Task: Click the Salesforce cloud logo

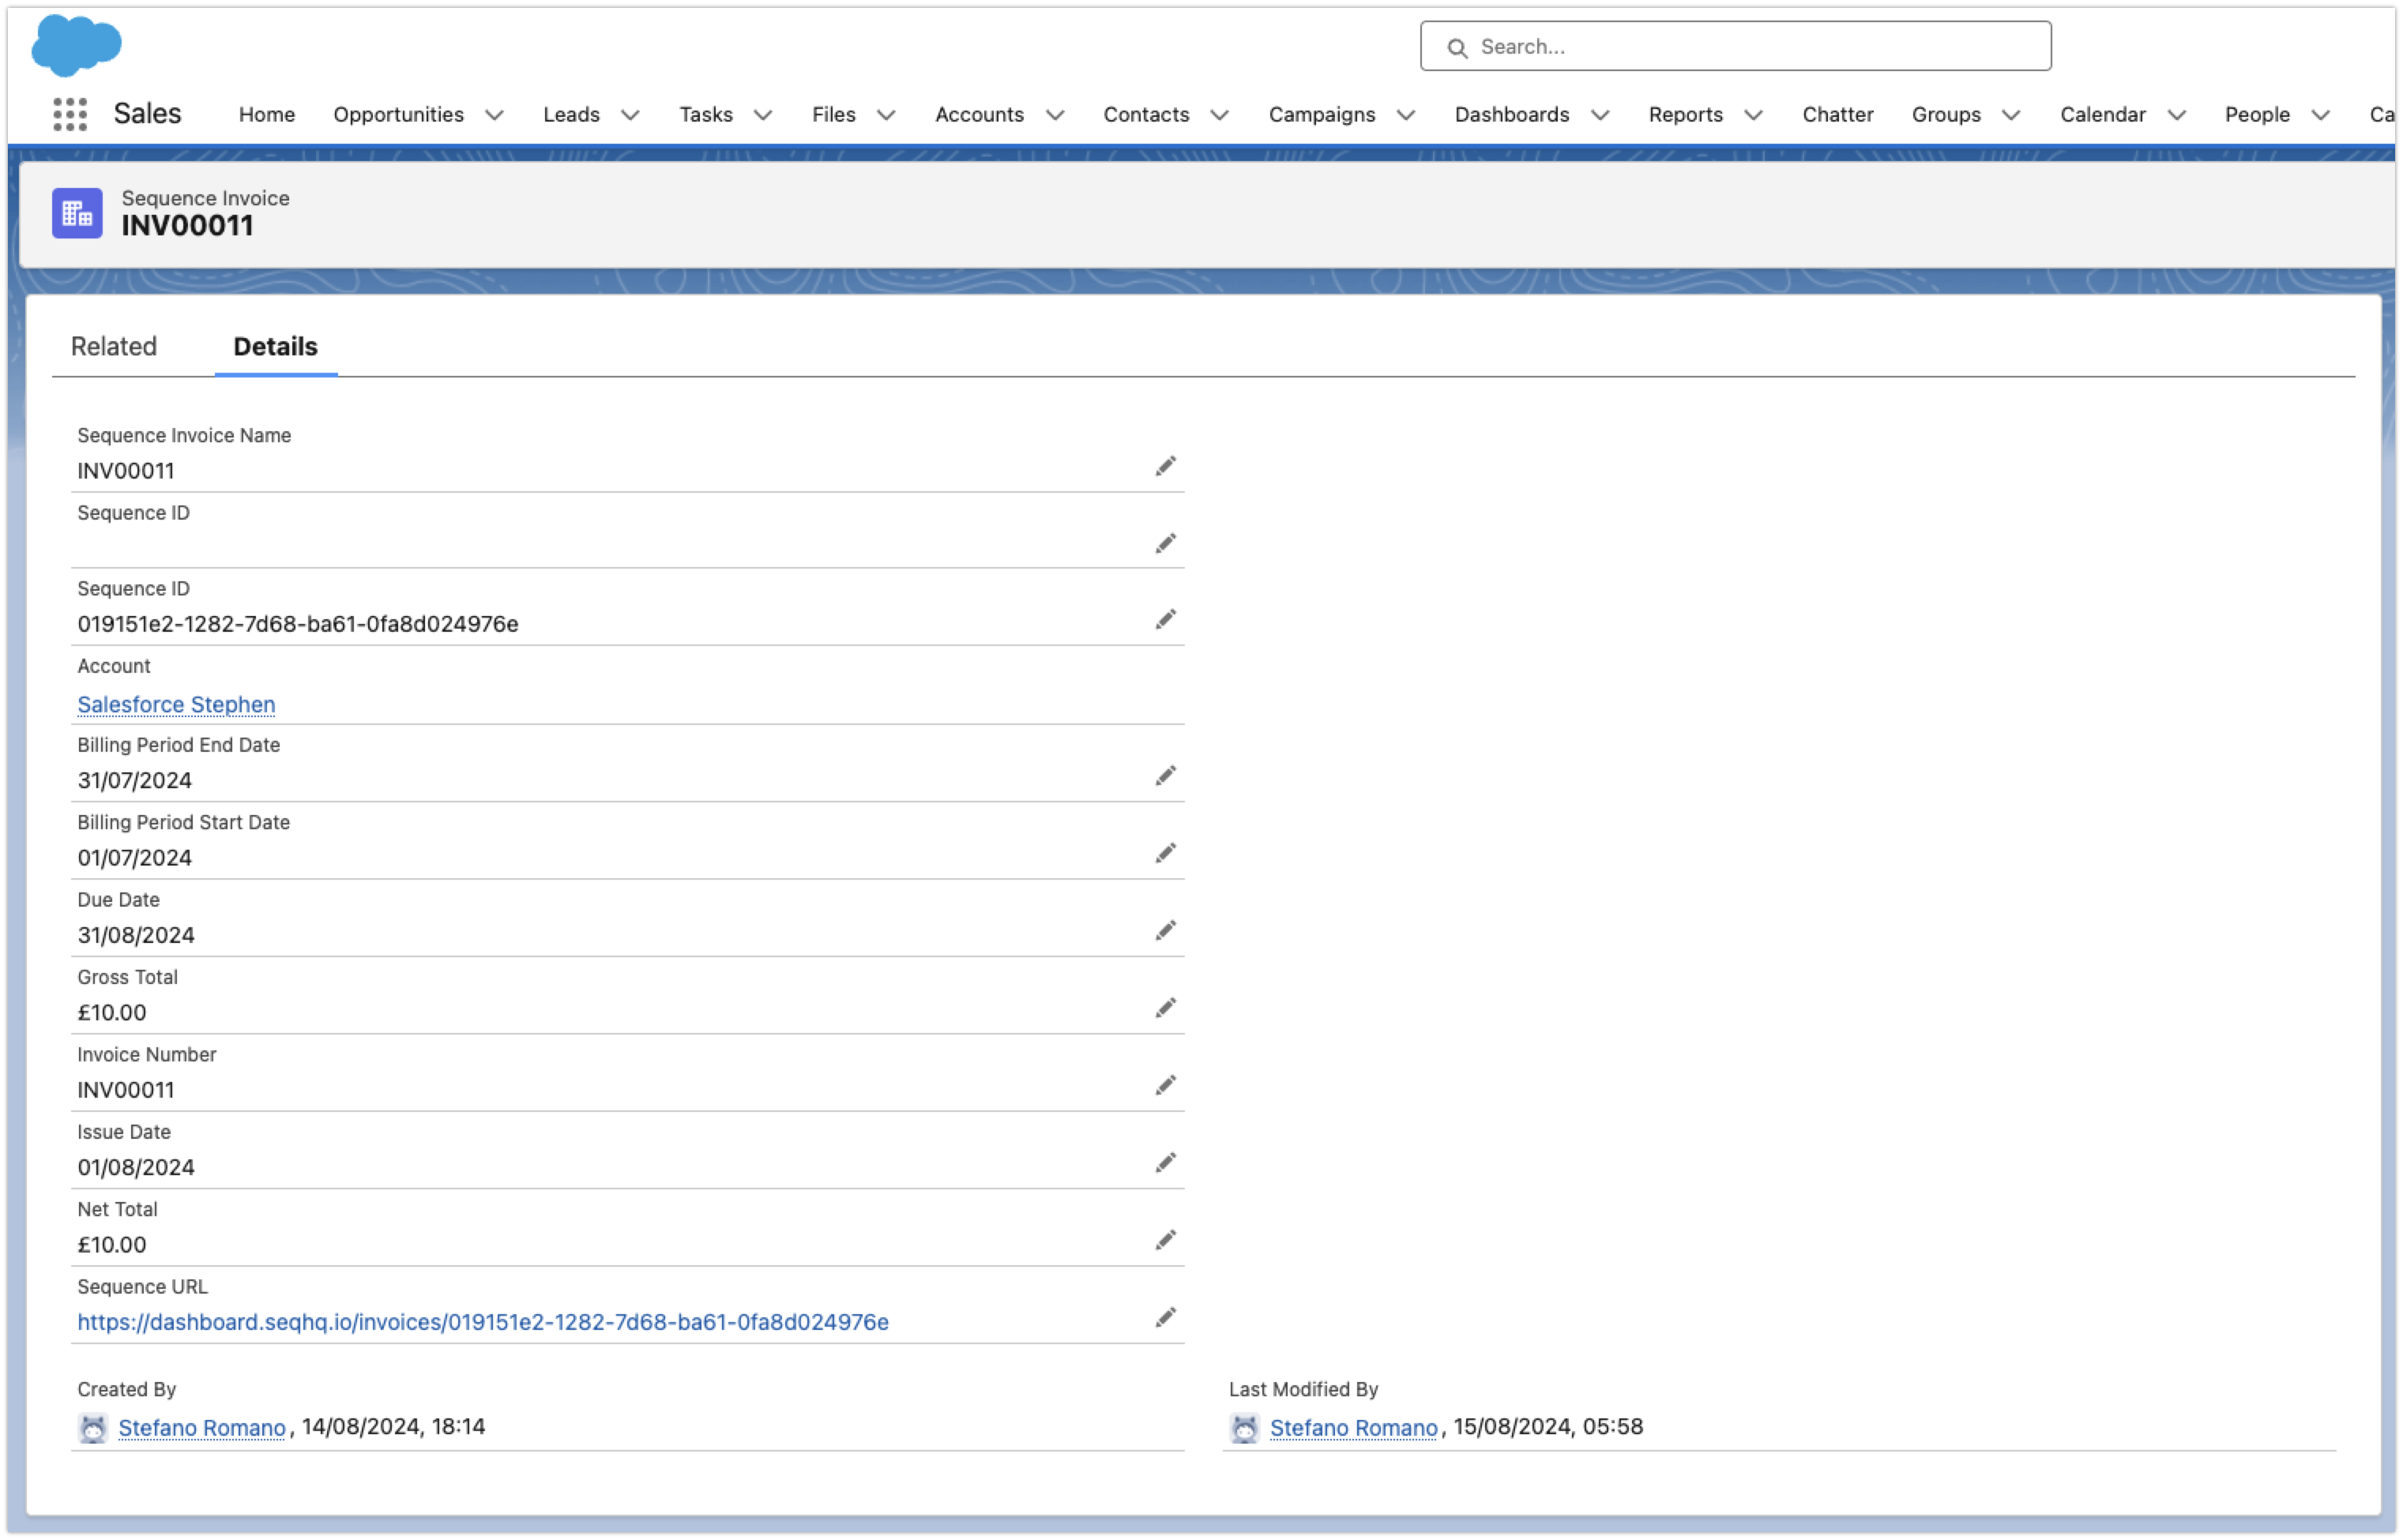Action: tap(76, 45)
